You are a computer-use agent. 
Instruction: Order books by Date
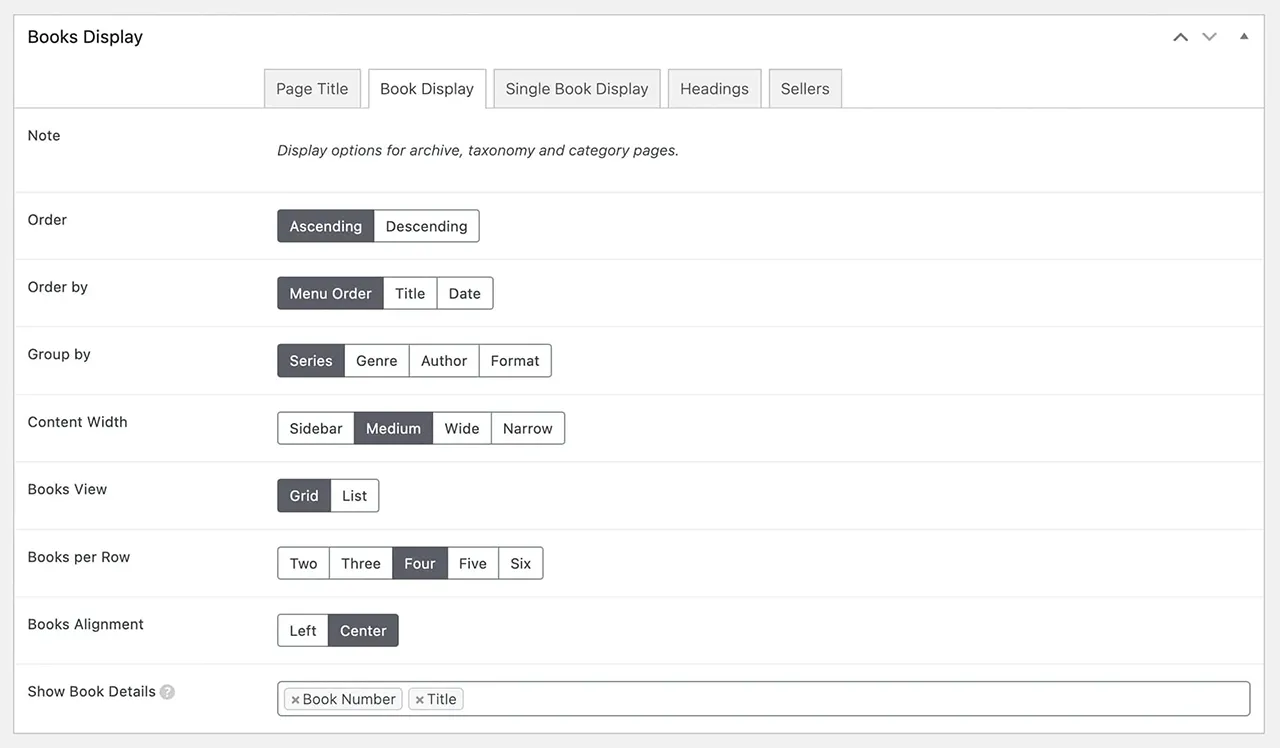(464, 293)
